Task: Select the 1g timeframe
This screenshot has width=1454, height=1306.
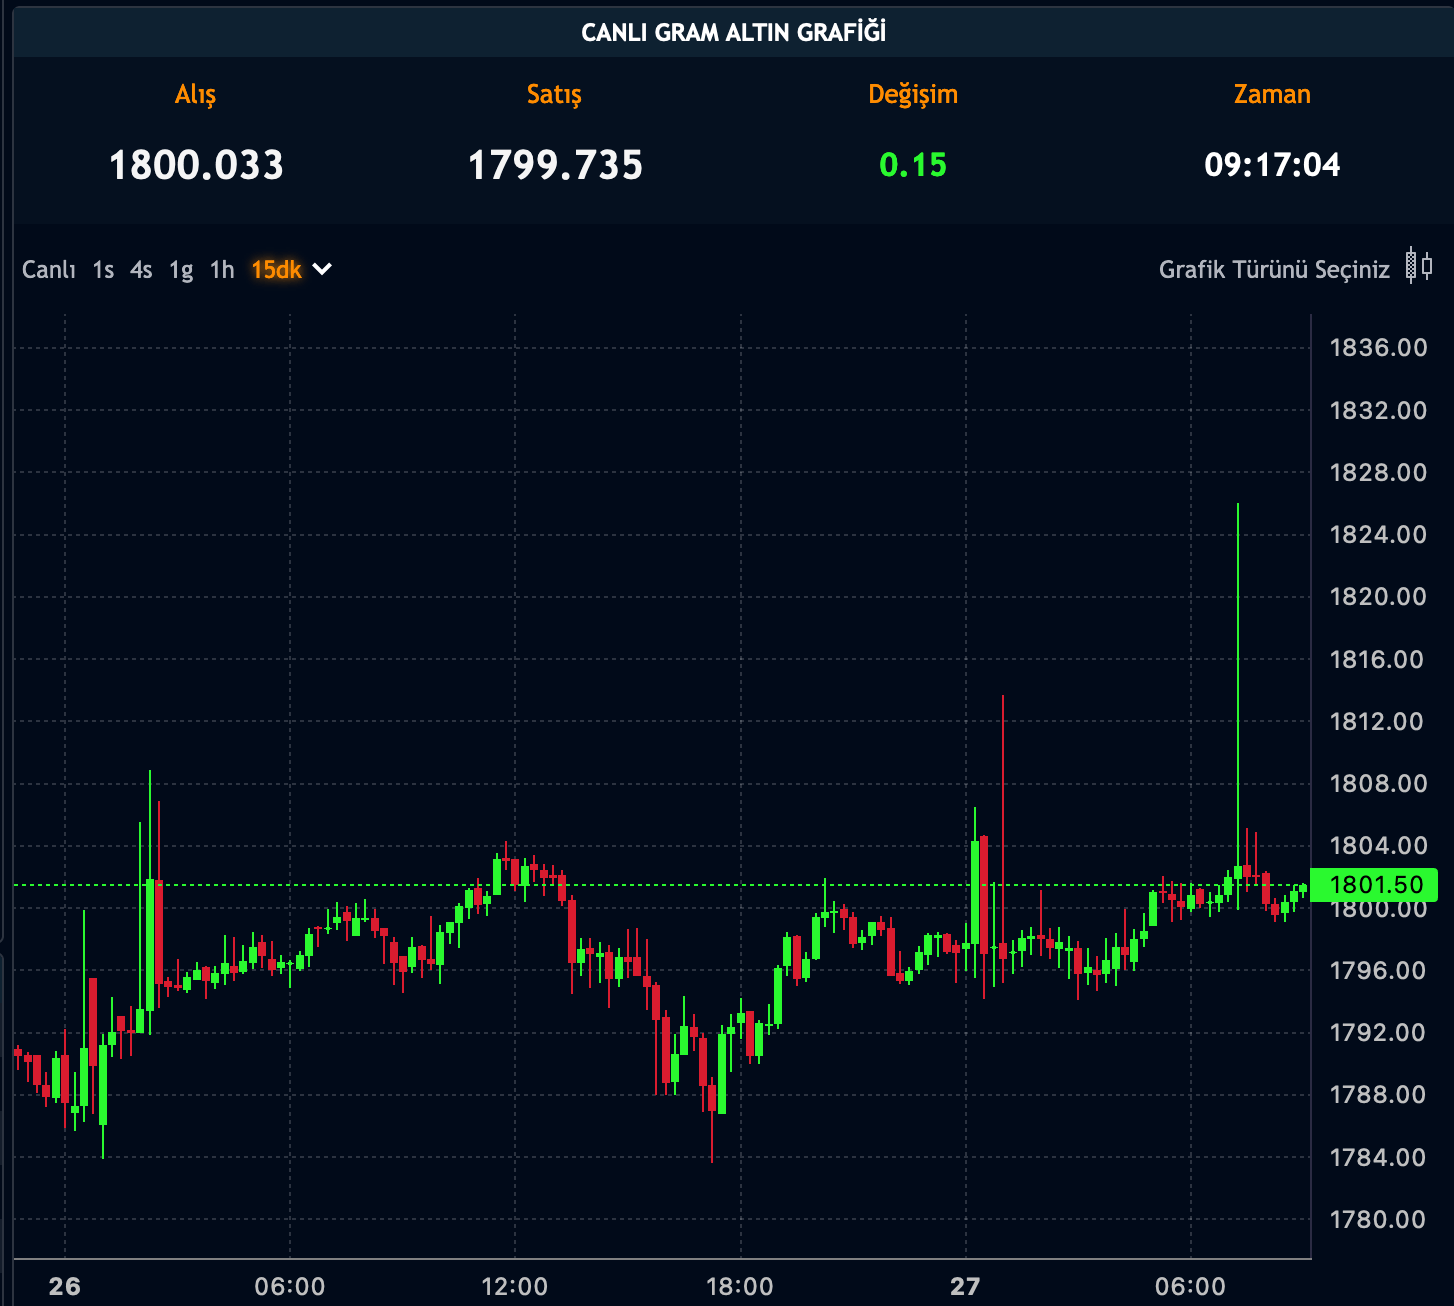Action: 181,271
